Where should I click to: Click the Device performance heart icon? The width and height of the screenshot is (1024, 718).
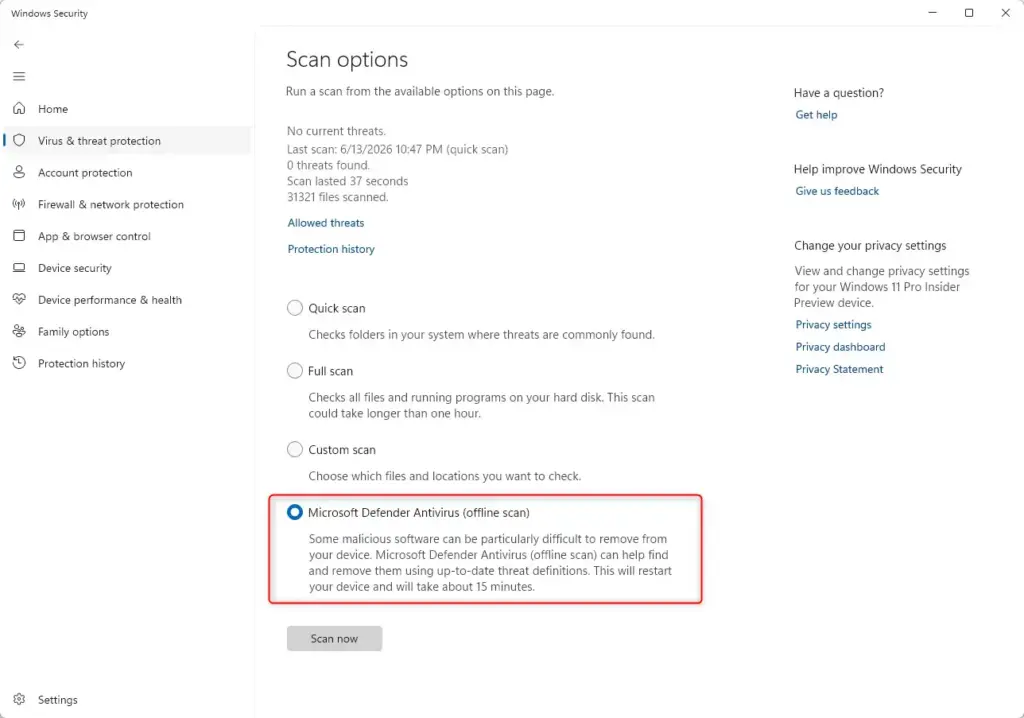coord(19,299)
